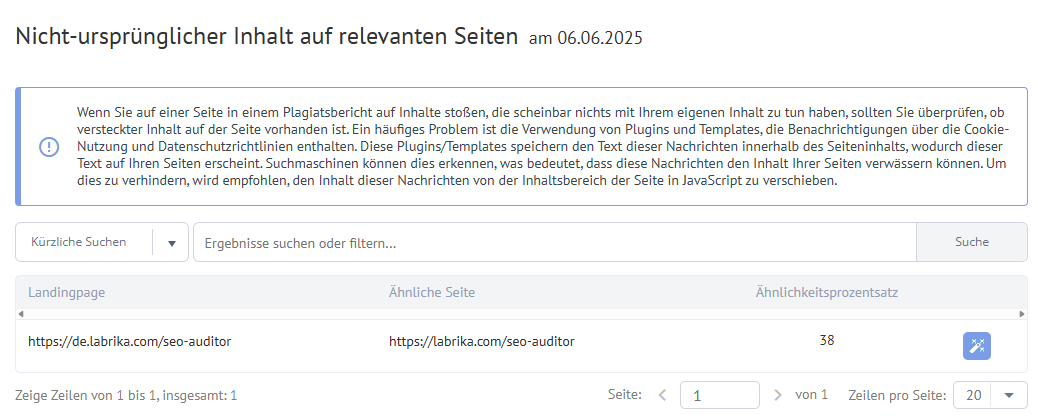Sort by the Ähnlichkeitsprozentsatz column header
The width and height of the screenshot is (1038, 420).
coord(826,292)
